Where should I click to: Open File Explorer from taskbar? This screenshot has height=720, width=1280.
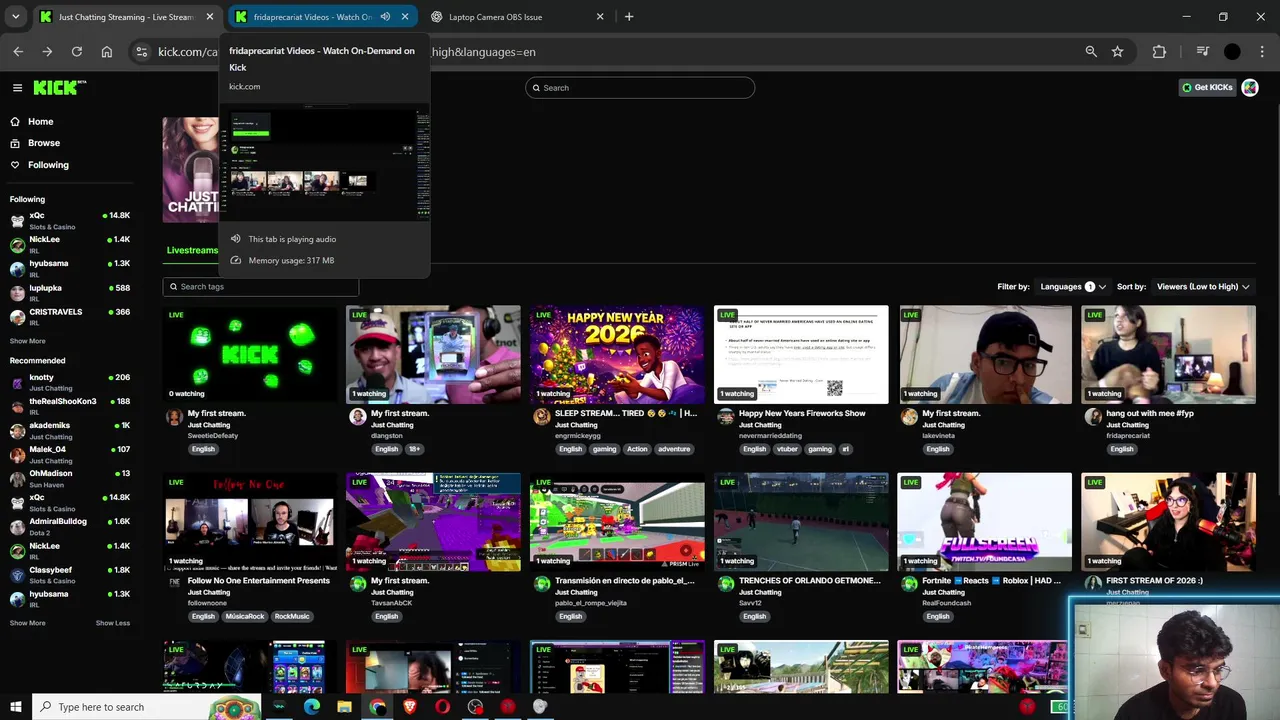345,707
